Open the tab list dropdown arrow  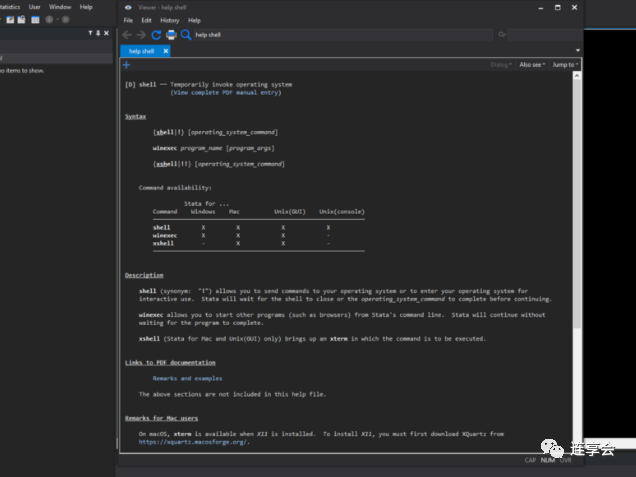coord(578,51)
